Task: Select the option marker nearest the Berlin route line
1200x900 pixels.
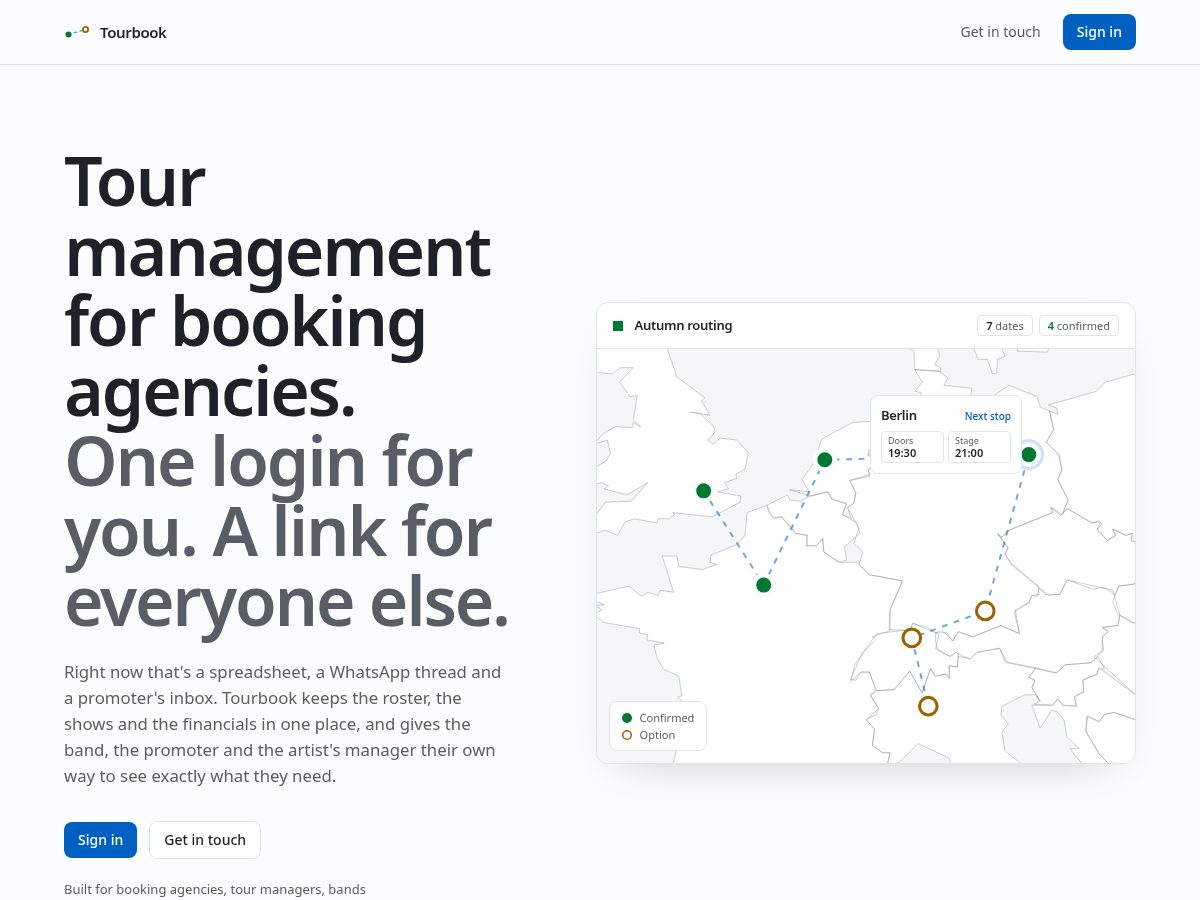Action: (985, 611)
